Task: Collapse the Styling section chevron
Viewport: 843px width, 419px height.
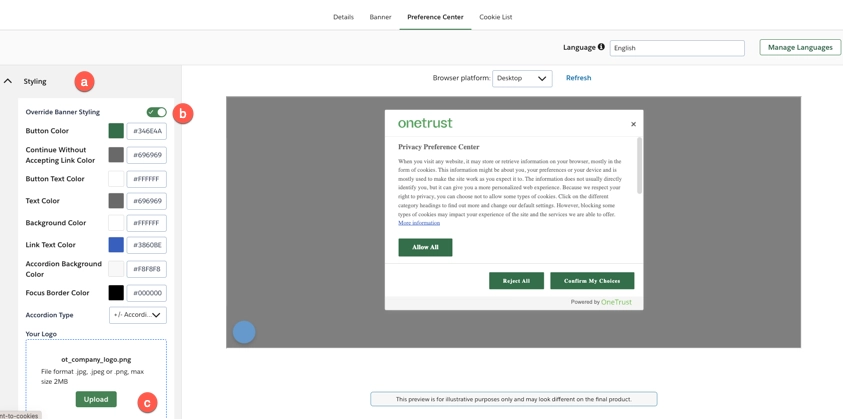Action: 8,81
